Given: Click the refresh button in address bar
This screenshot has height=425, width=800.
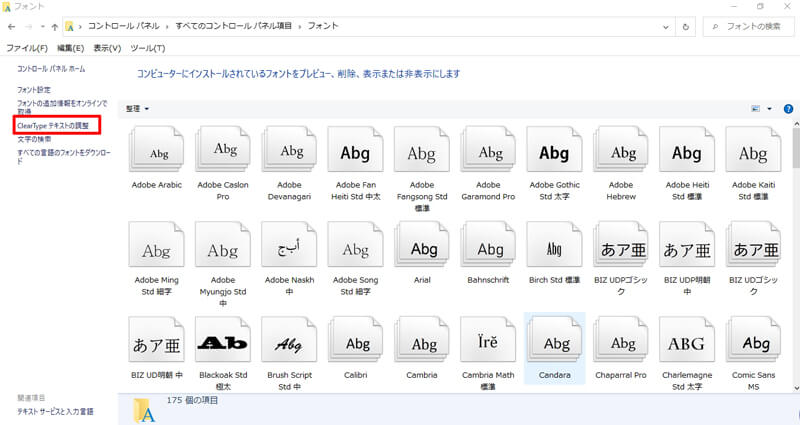Looking at the screenshot, I should [x=686, y=27].
